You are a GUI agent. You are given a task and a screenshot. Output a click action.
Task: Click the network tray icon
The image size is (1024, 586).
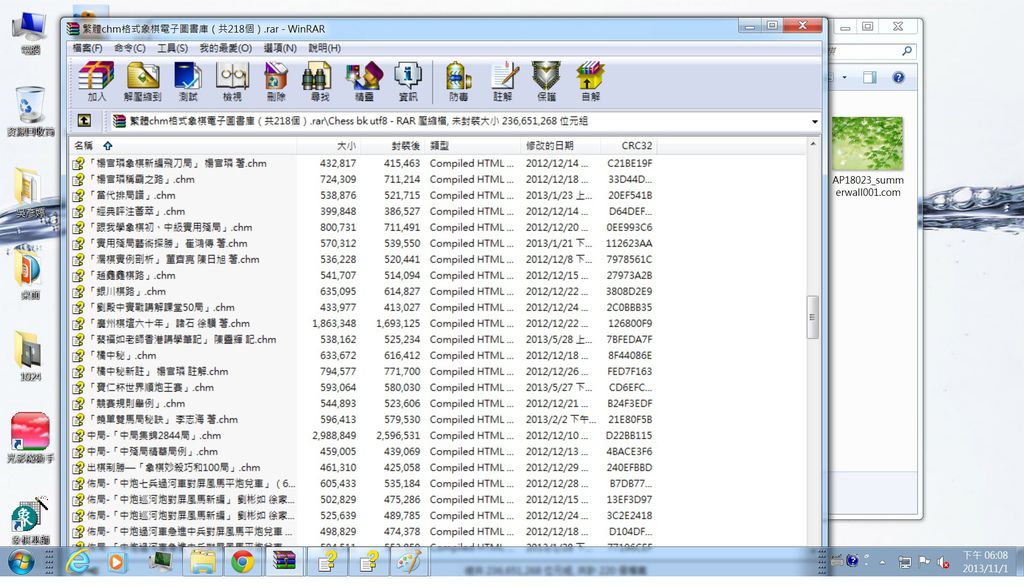(904, 562)
